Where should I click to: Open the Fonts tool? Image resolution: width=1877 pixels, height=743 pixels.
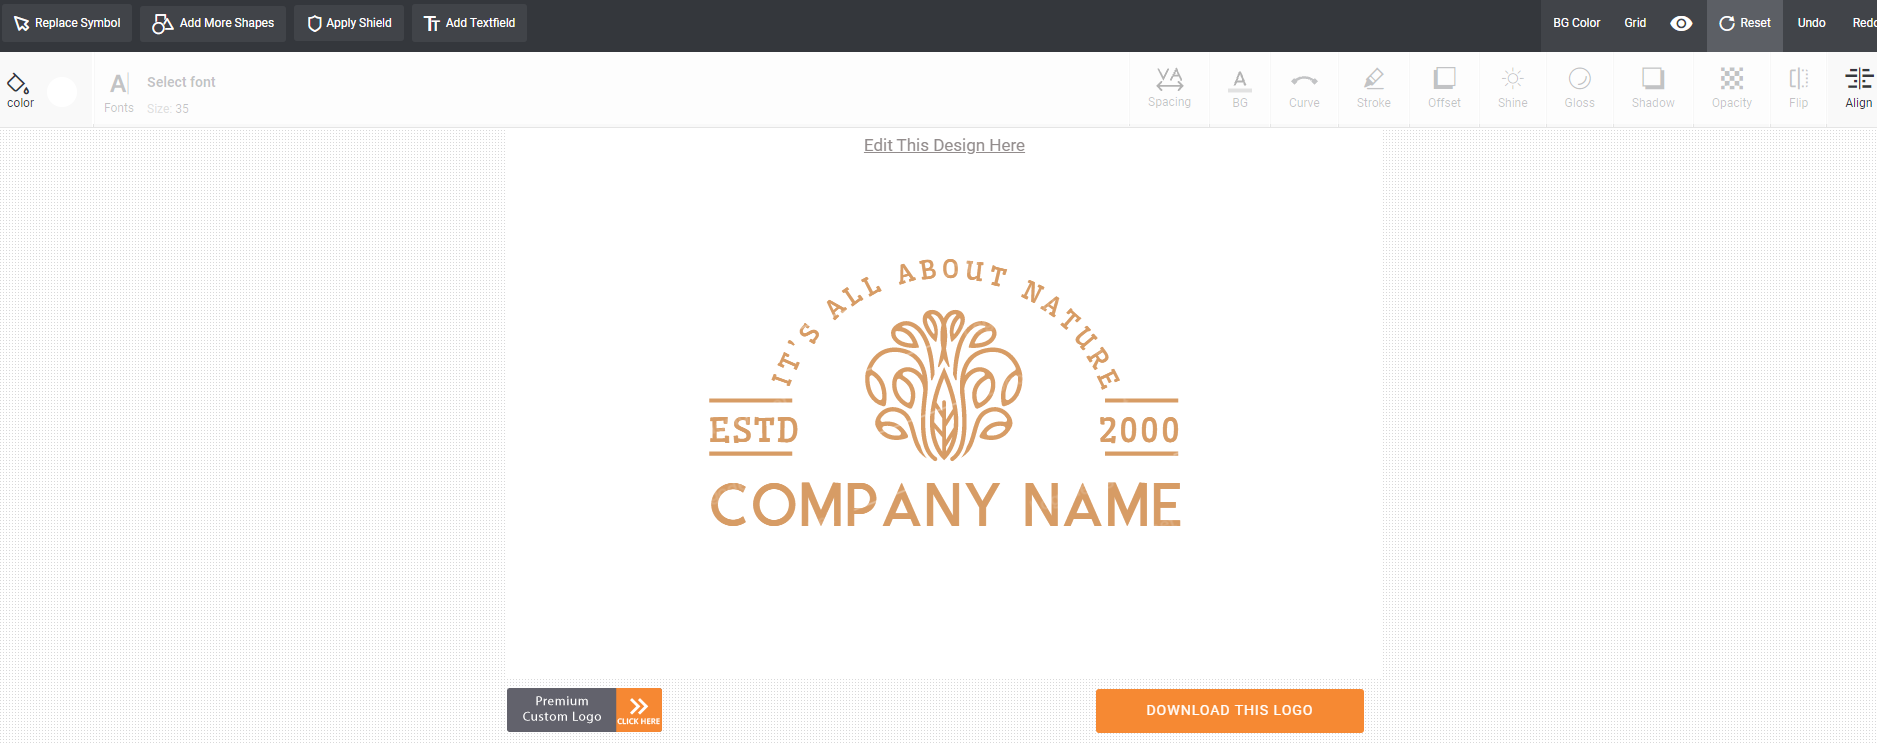click(x=119, y=92)
